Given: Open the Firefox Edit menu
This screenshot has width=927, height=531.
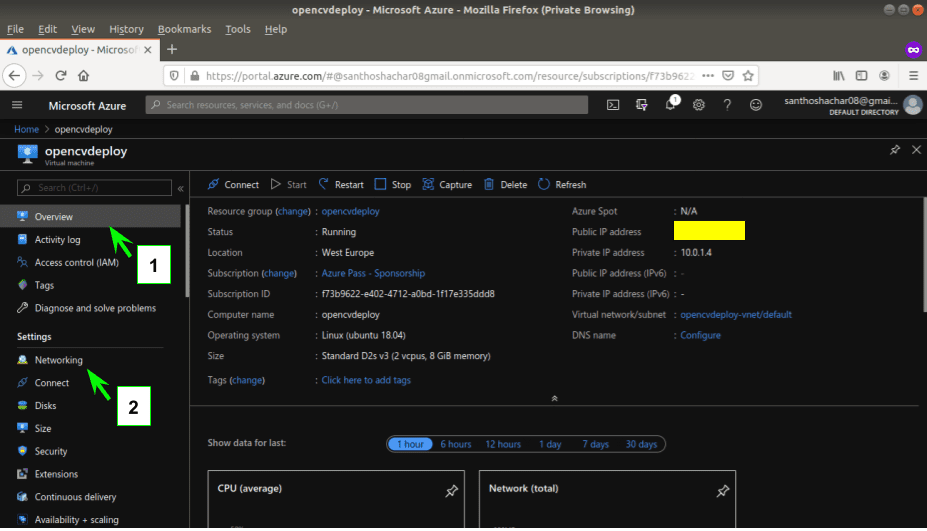Looking at the screenshot, I should 47,29.
